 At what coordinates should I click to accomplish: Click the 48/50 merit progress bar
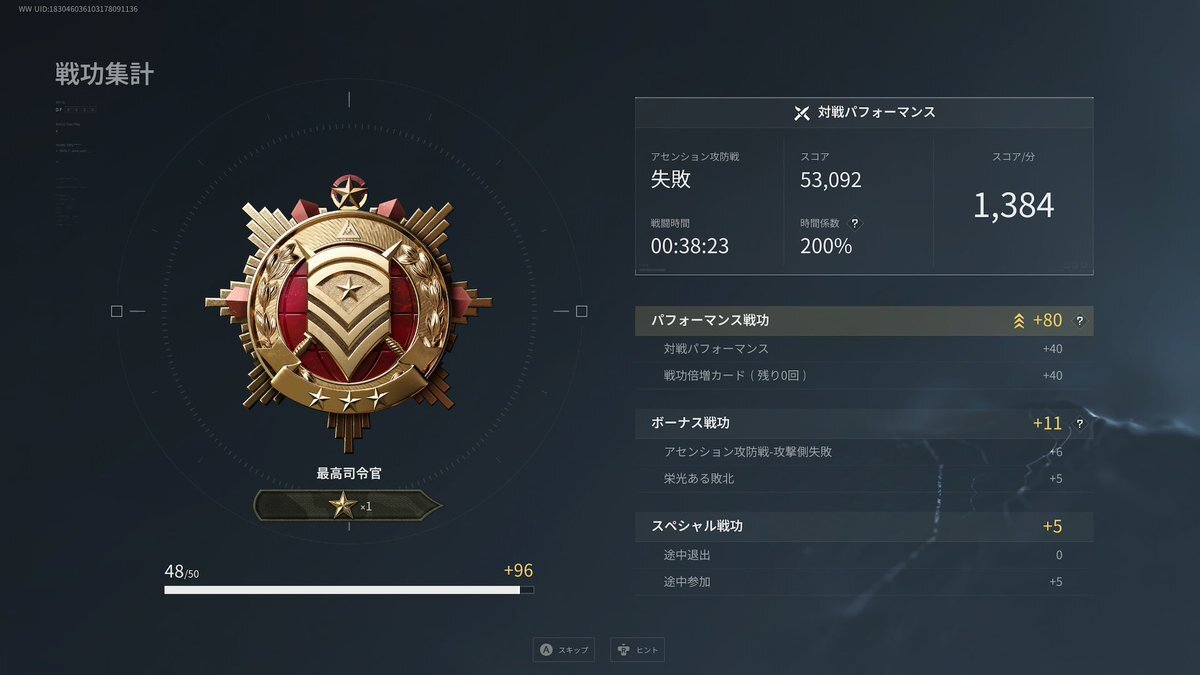(x=349, y=590)
